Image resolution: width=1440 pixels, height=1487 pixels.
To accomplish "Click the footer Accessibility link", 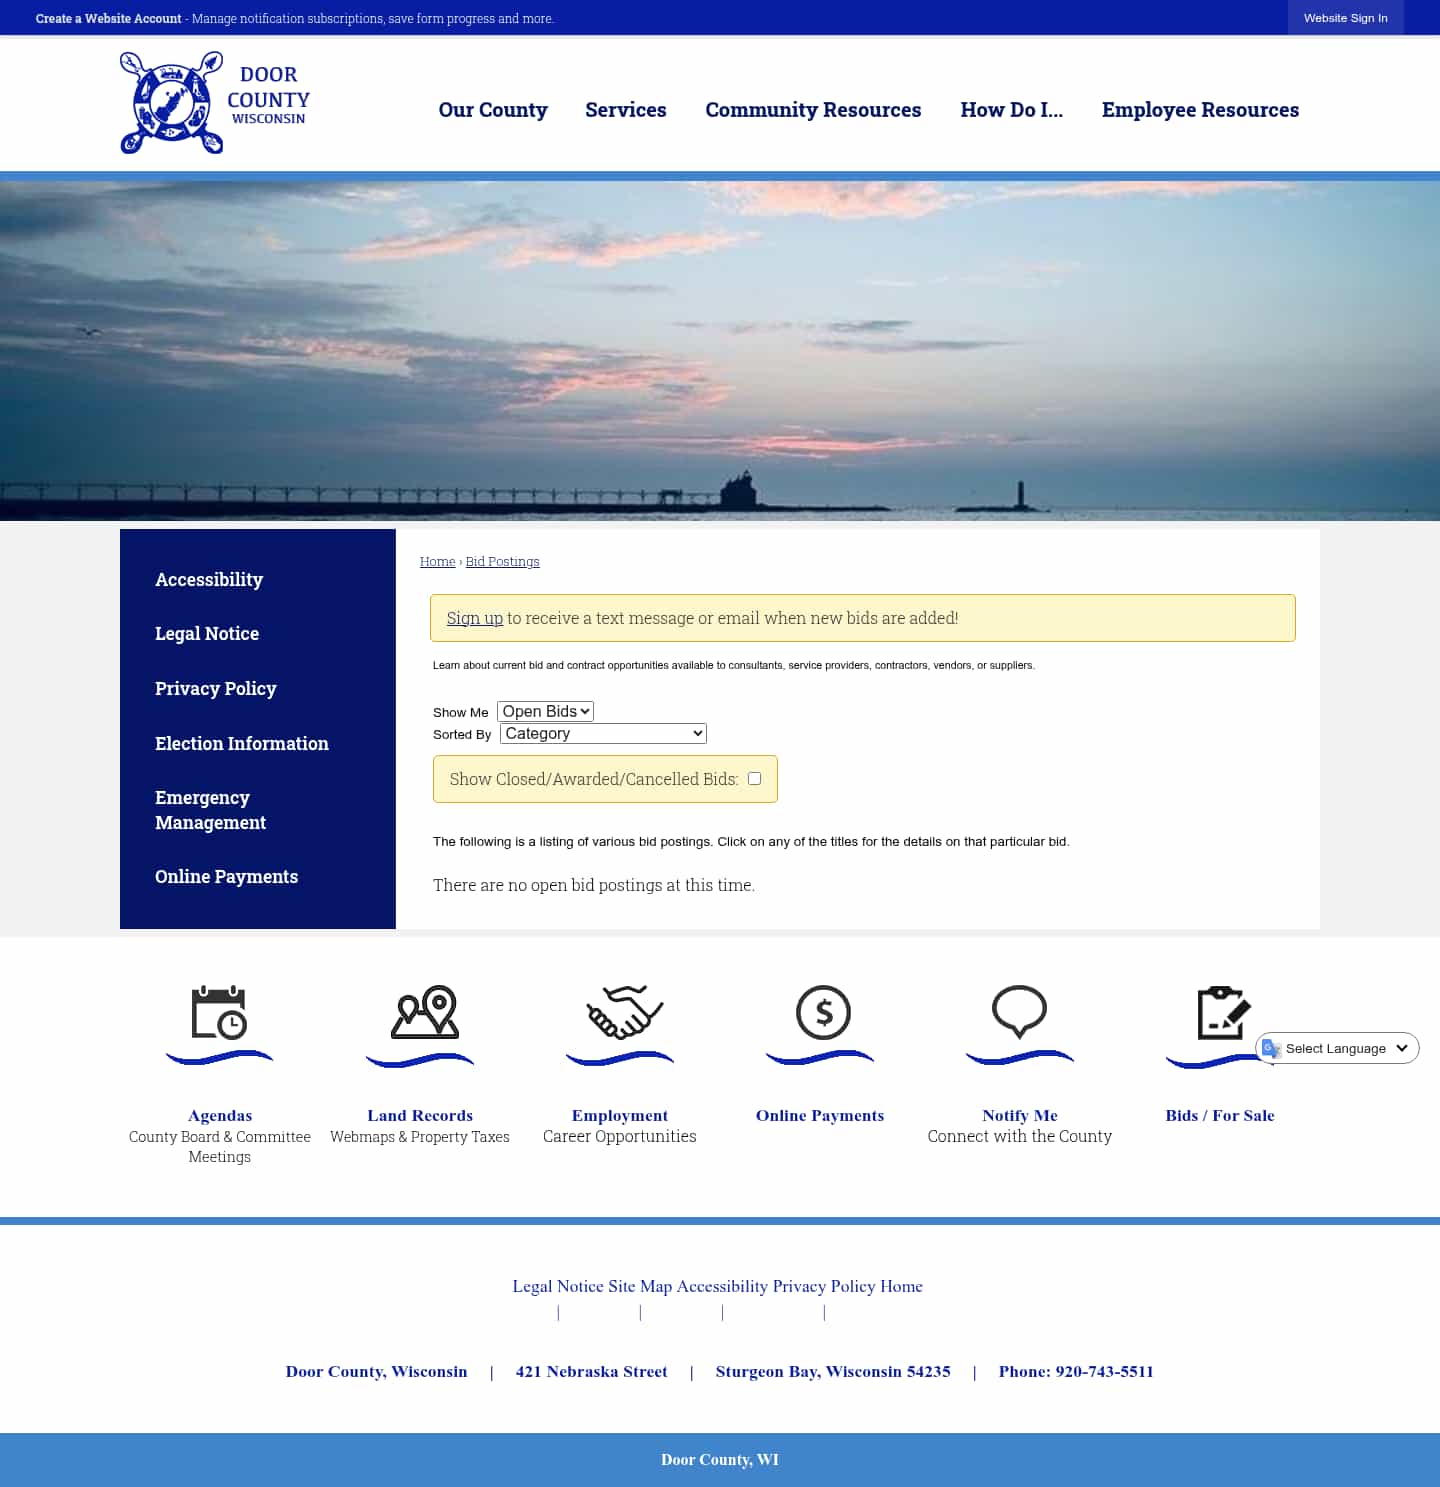I will pyautogui.click(x=722, y=1287).
